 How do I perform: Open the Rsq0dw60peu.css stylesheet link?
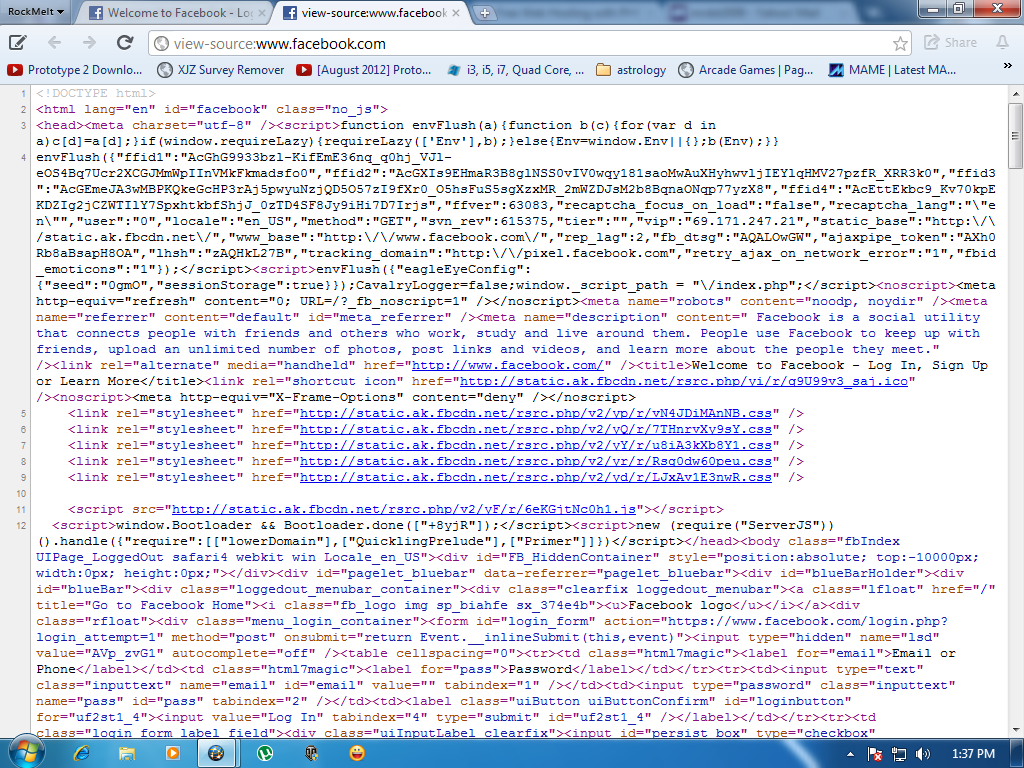[x=536, y=461]
